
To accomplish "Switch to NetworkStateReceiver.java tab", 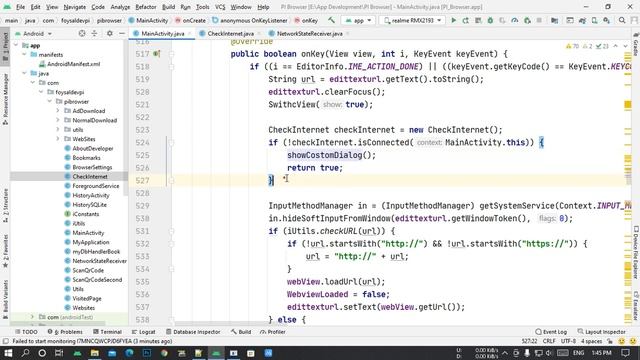I will (x=309, y=33).
